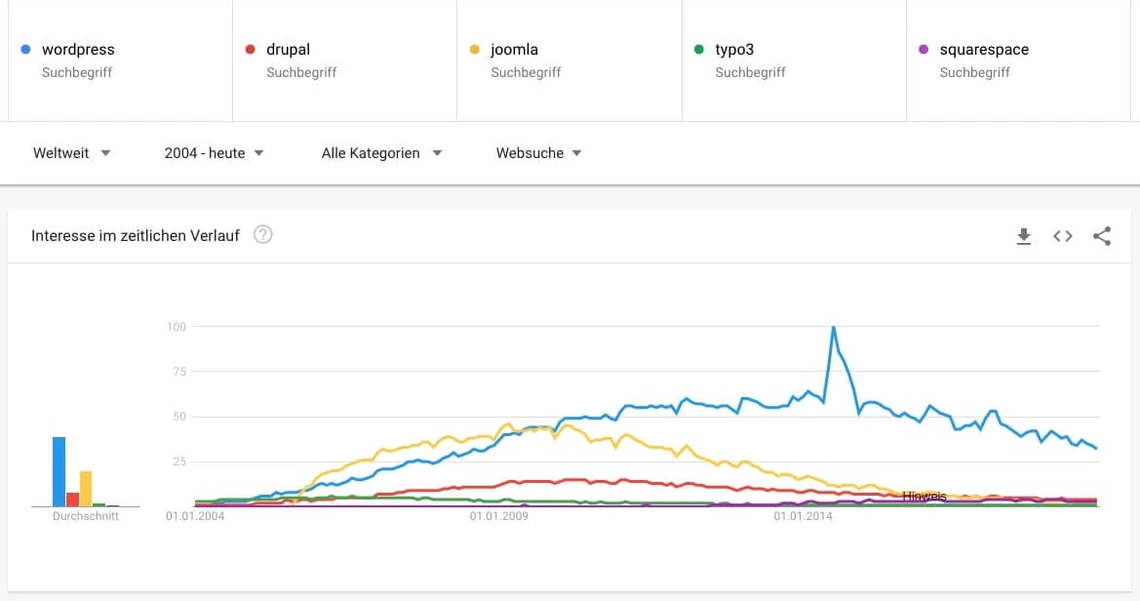Click the typo3 search term
Viewport: 1140px width, 601px height.
pyautogui.click(x=734, y=50)
